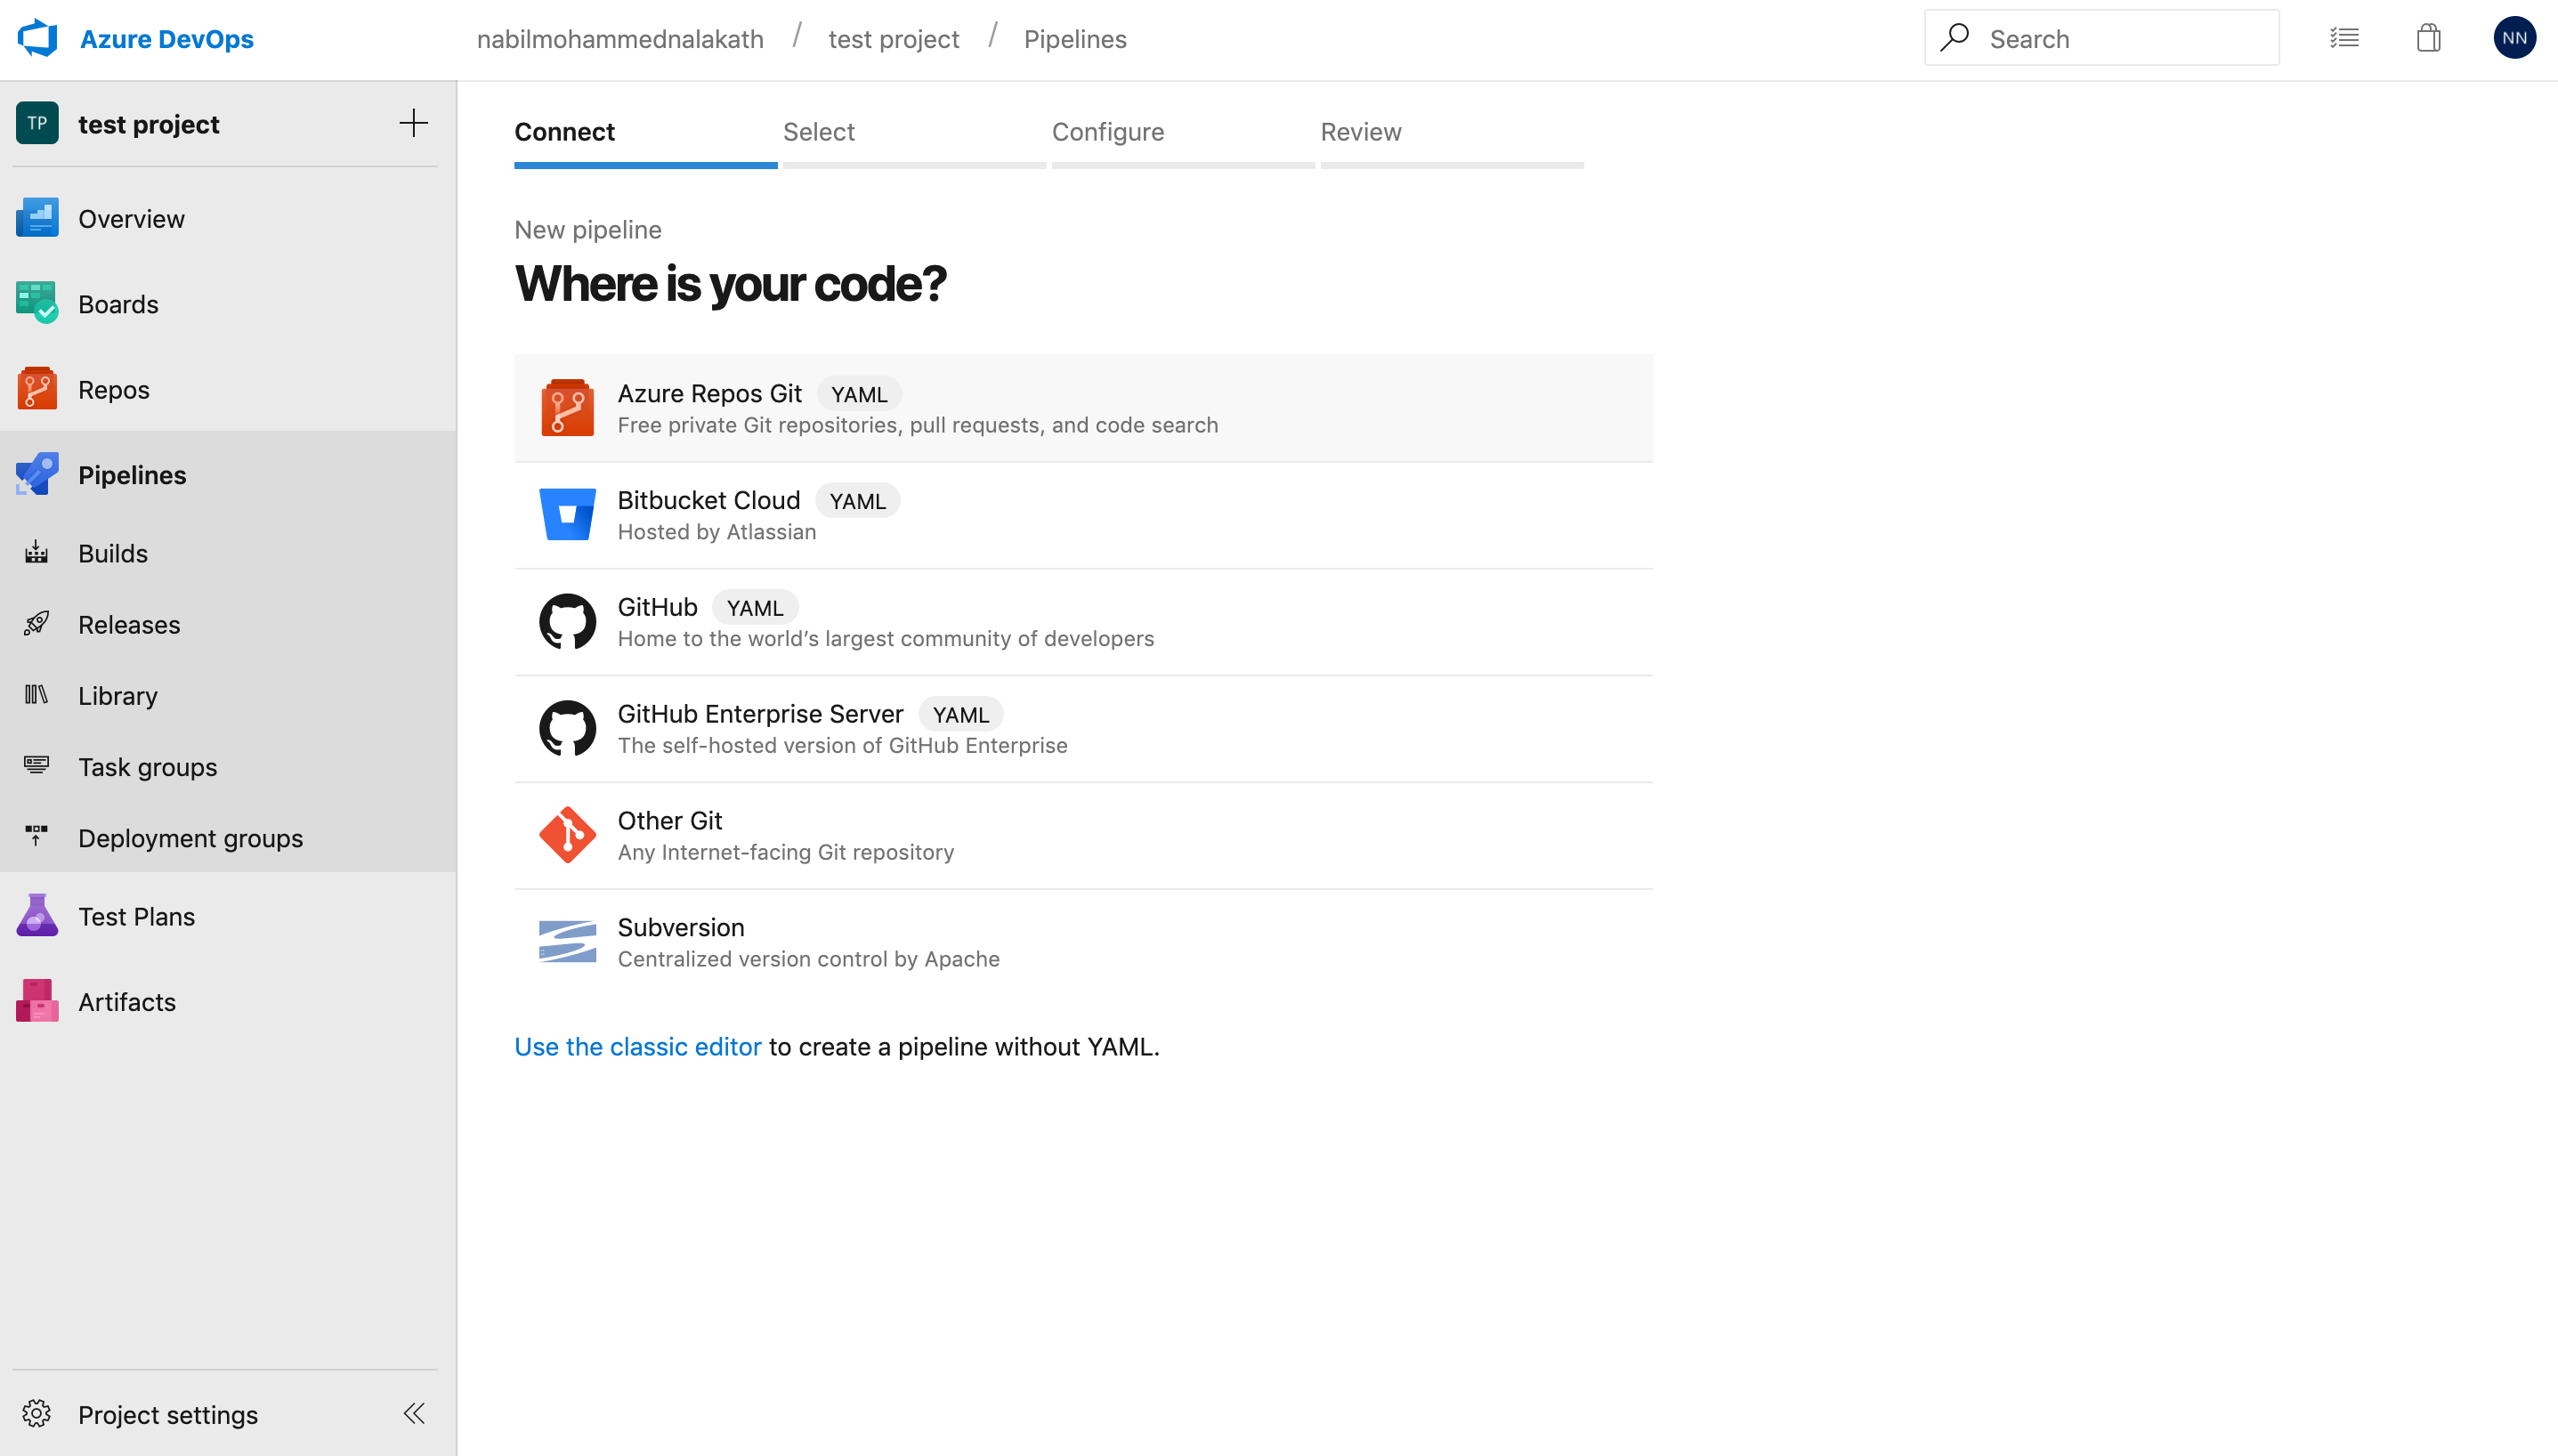Image resolution: width=2558 pixels, height=1456 pixels.
Task: Open the Overview section icon
Action: [37, 218]
